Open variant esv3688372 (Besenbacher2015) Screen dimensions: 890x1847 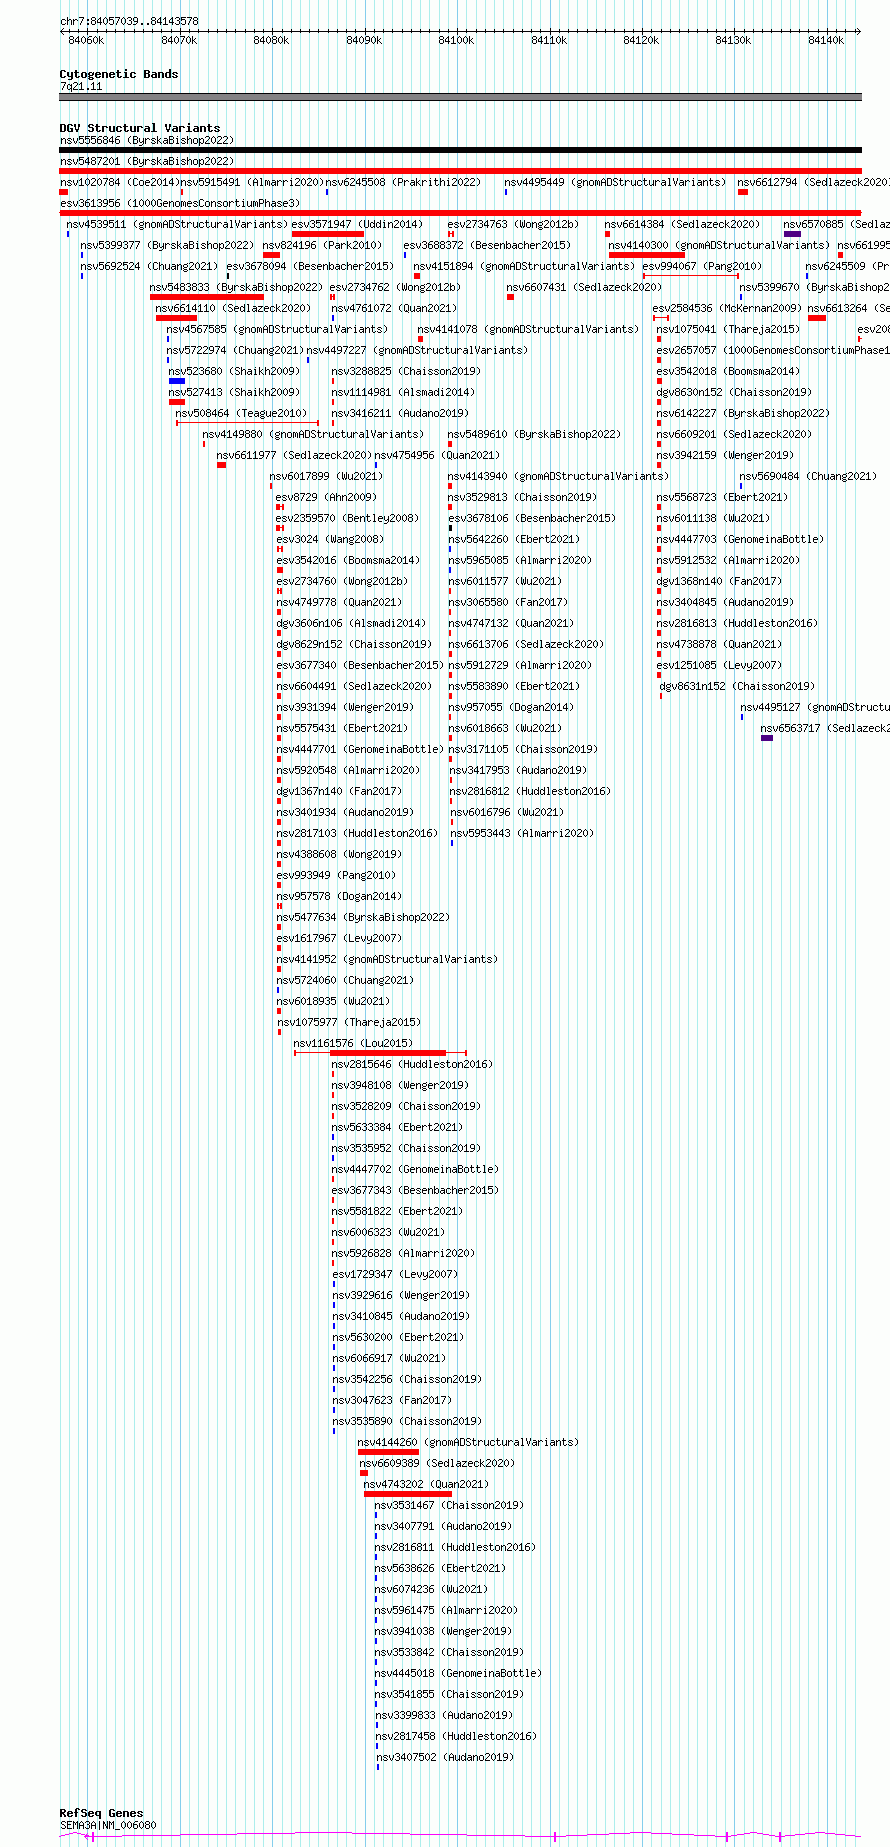coord(487,245)
